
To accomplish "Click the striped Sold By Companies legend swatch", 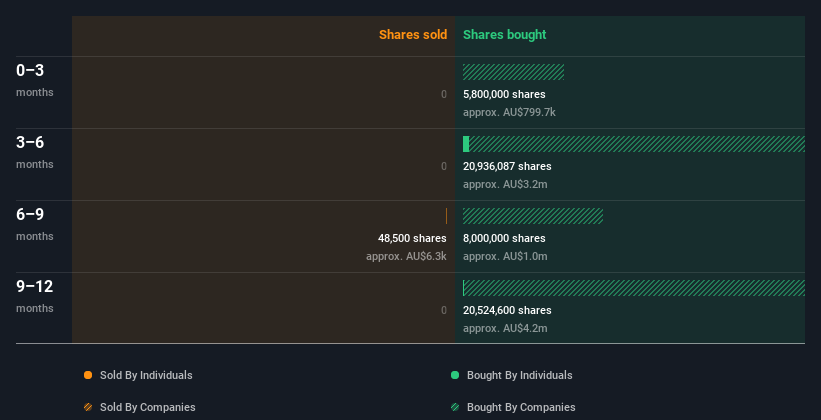I will pos(88,407).
